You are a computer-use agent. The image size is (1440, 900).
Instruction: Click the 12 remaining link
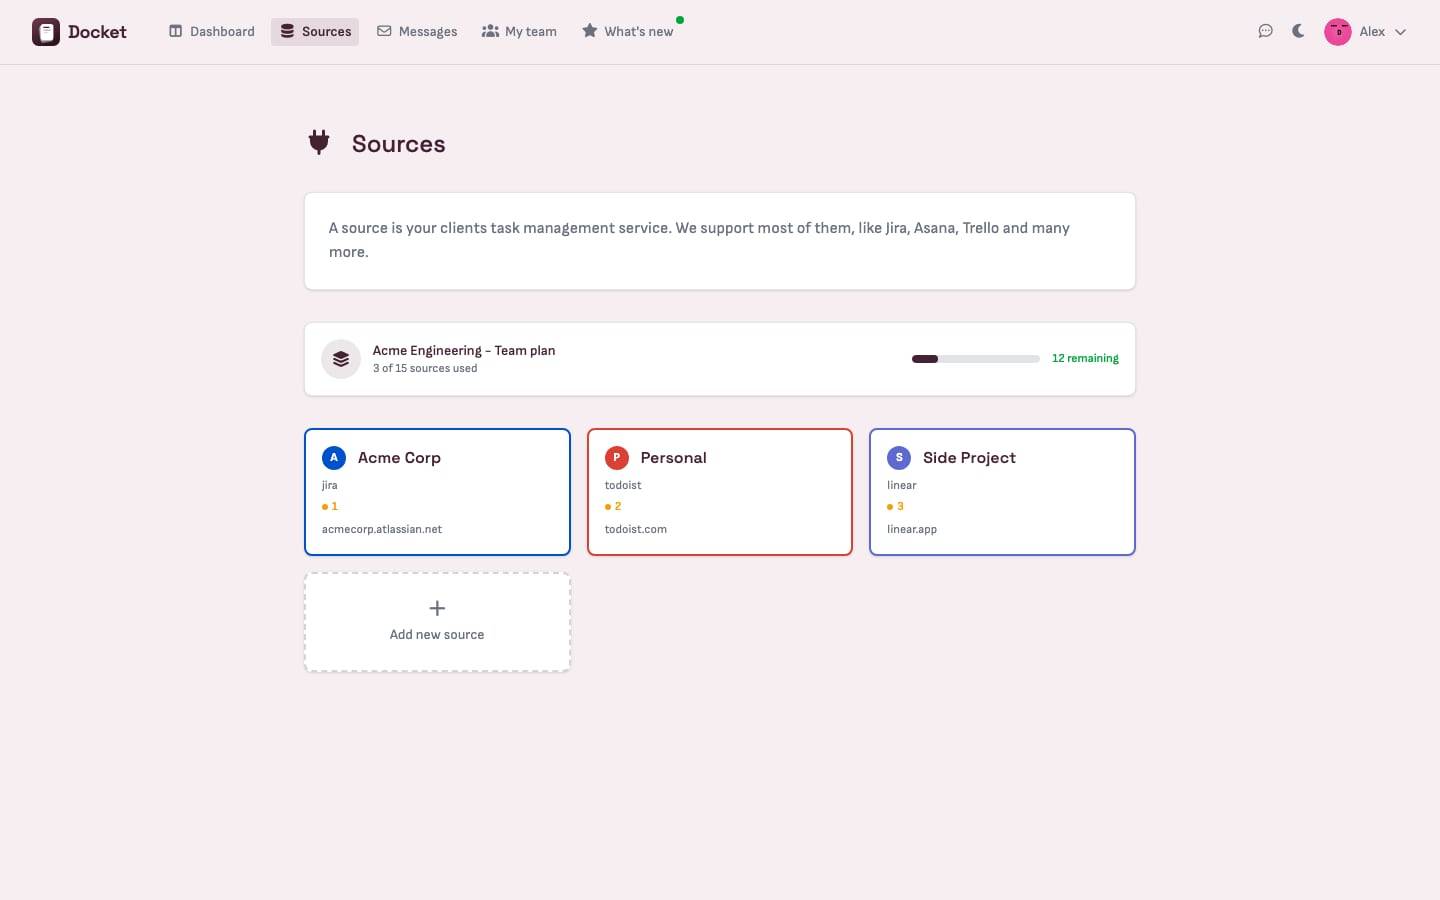click(1085, 358)
